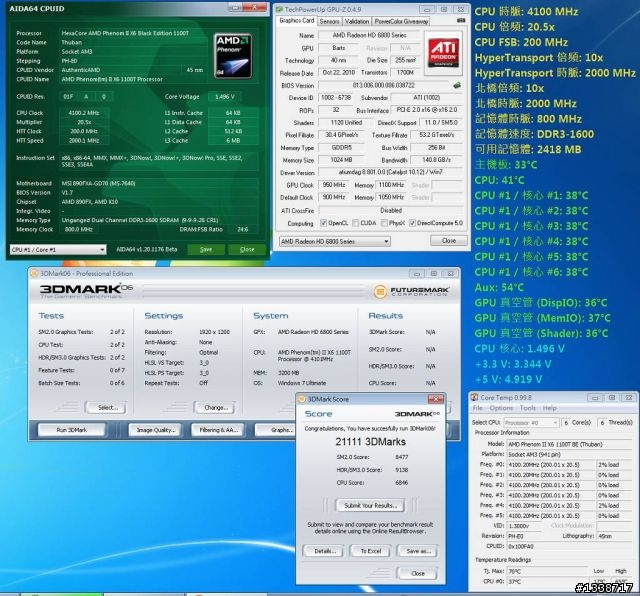
Task: Click the Driver Version field in GPU-Z
Action: pos(391,172)
